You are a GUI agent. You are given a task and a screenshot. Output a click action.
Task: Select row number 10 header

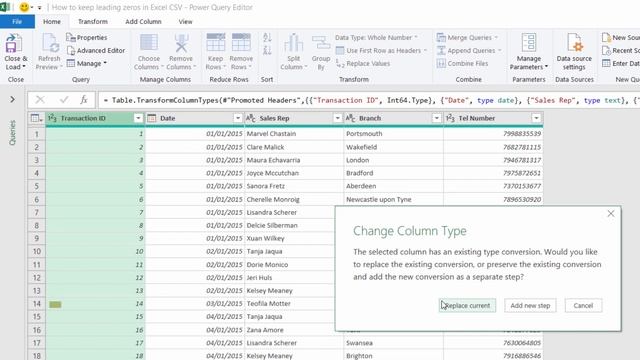(37, 251)
